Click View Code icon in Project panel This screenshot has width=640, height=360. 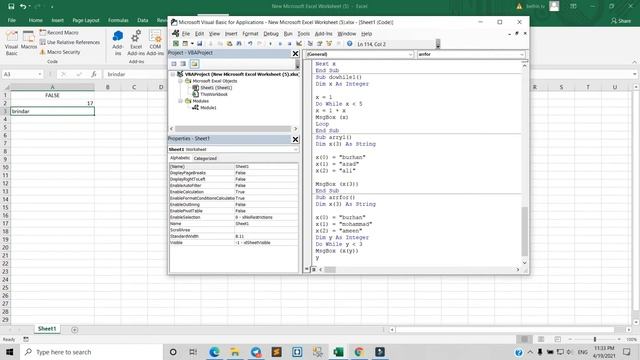[x=174, y=64]
